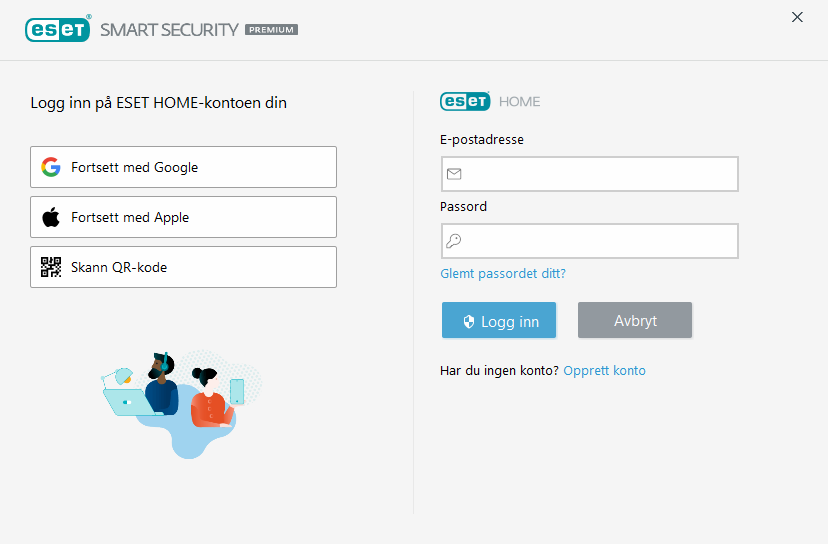This screenshot has height=544, width=828.
Task: Choose Fortsett med Google
Action: click(x=183, y=167)
